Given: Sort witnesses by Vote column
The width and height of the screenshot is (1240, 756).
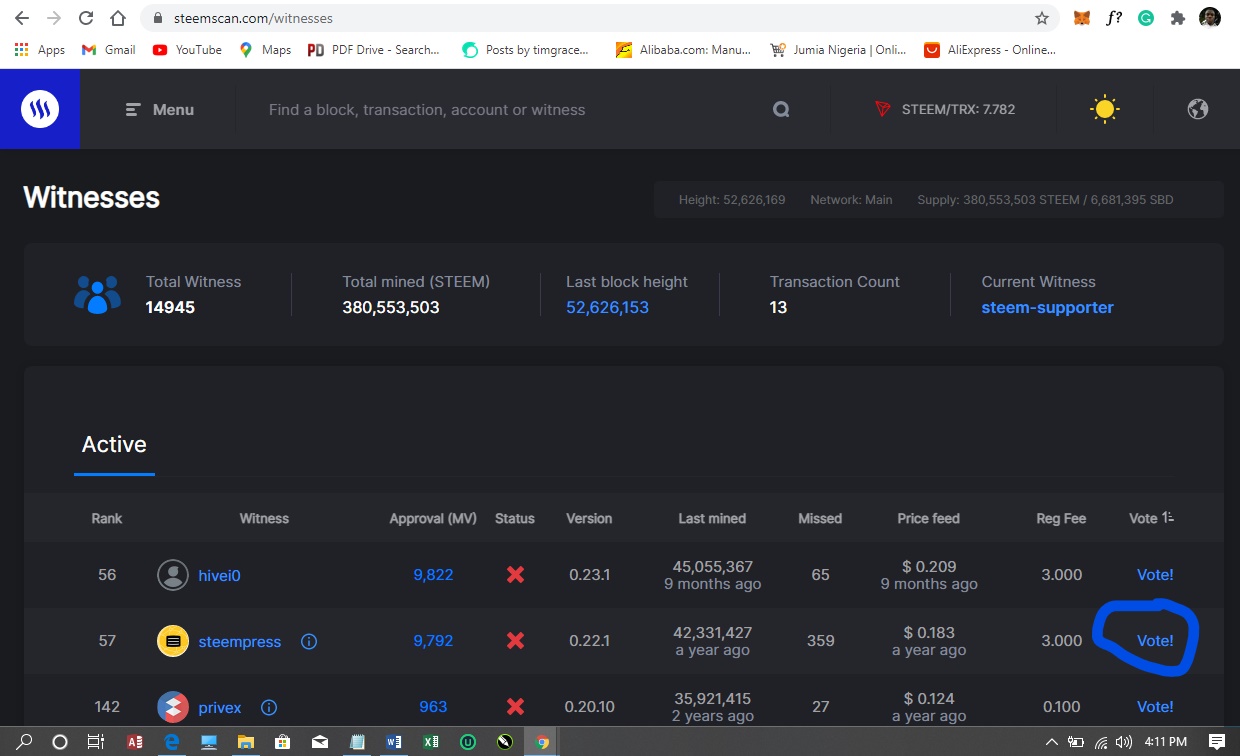Looking at the screenshot, I should click(1151, 518).
